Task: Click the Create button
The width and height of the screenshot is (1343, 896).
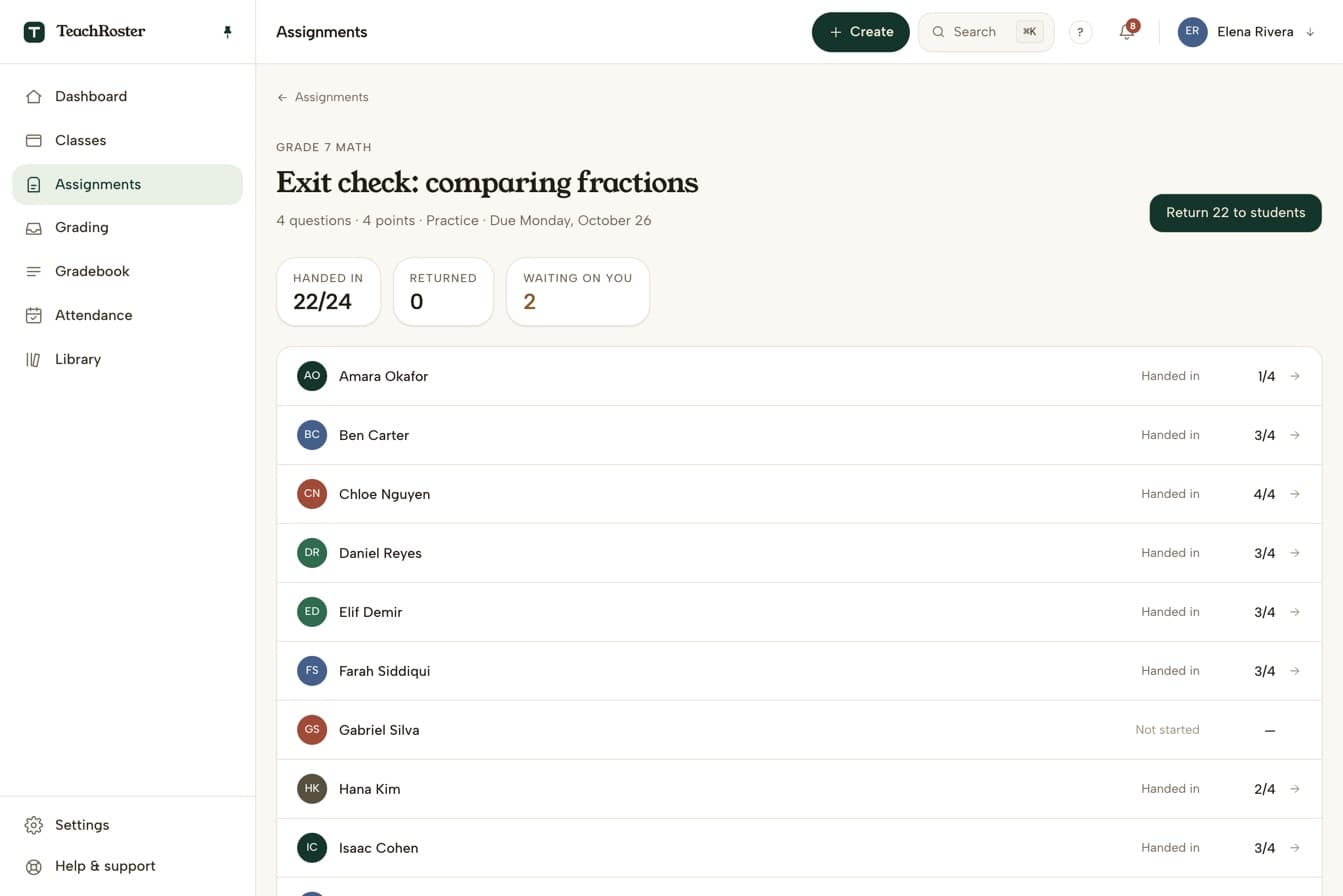Action: click(861, 32)
